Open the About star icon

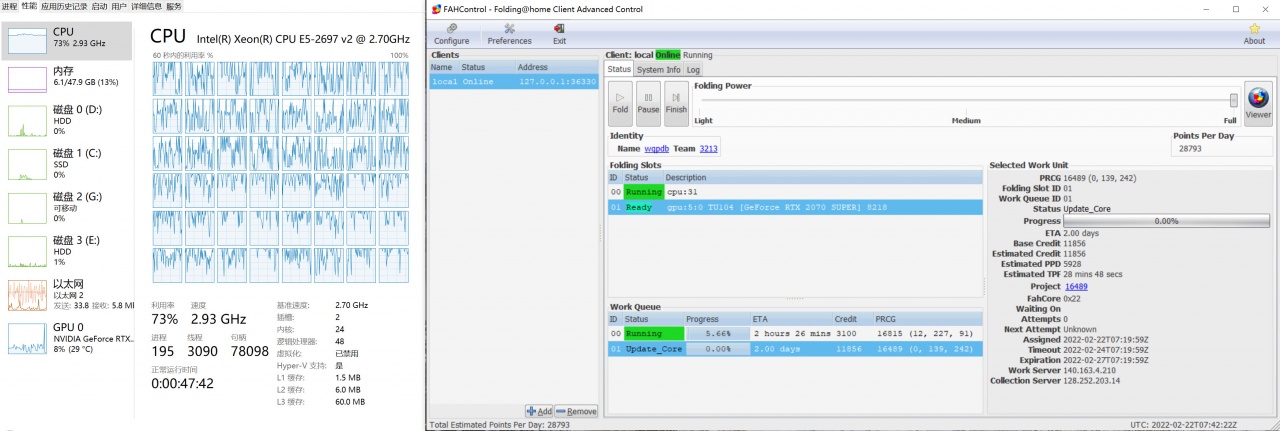[x=1254, y=34]
